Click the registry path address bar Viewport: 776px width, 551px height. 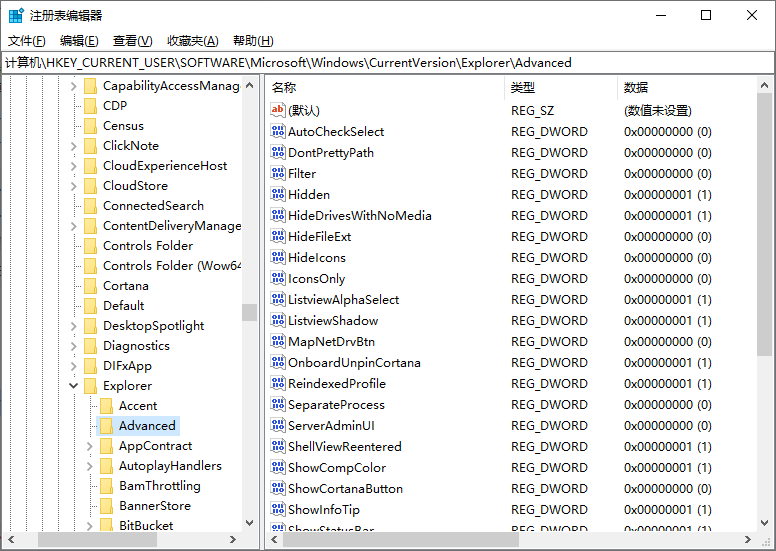point(388,63)
